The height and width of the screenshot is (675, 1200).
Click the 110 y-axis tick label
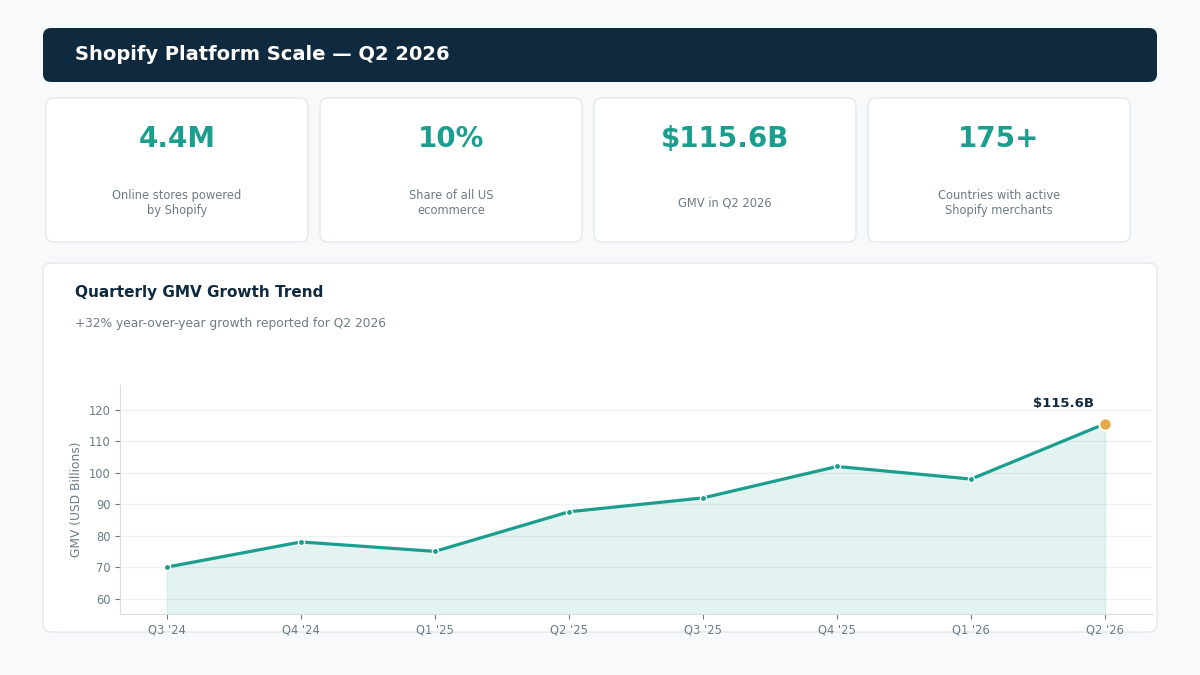tap(99, 441)
